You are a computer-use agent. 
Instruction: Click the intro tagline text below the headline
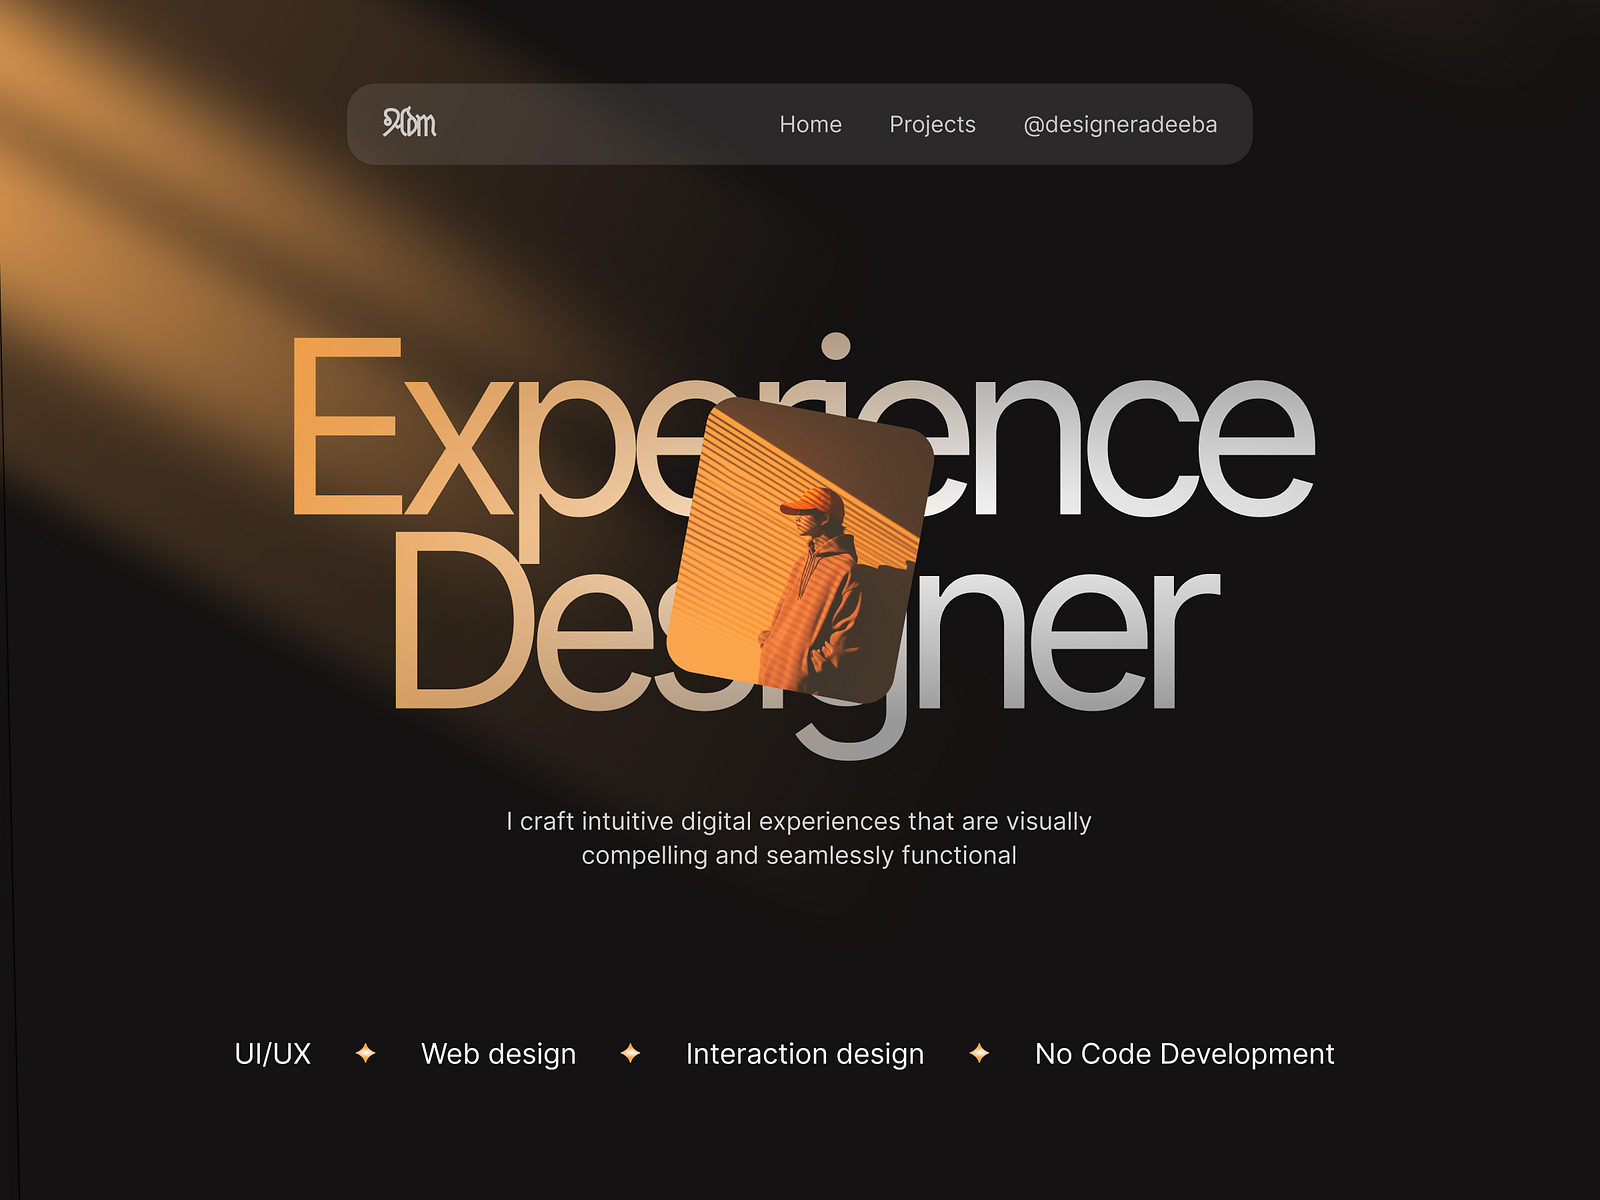coord(798,838)
